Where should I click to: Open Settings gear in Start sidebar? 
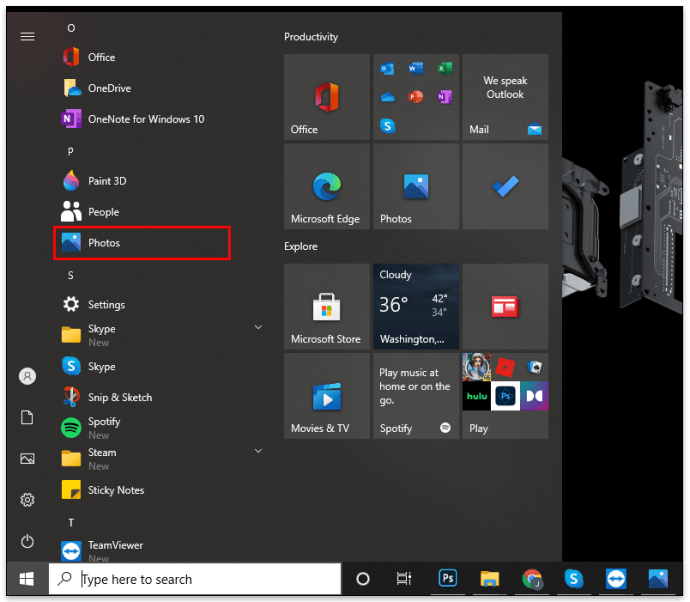point(27,500)
